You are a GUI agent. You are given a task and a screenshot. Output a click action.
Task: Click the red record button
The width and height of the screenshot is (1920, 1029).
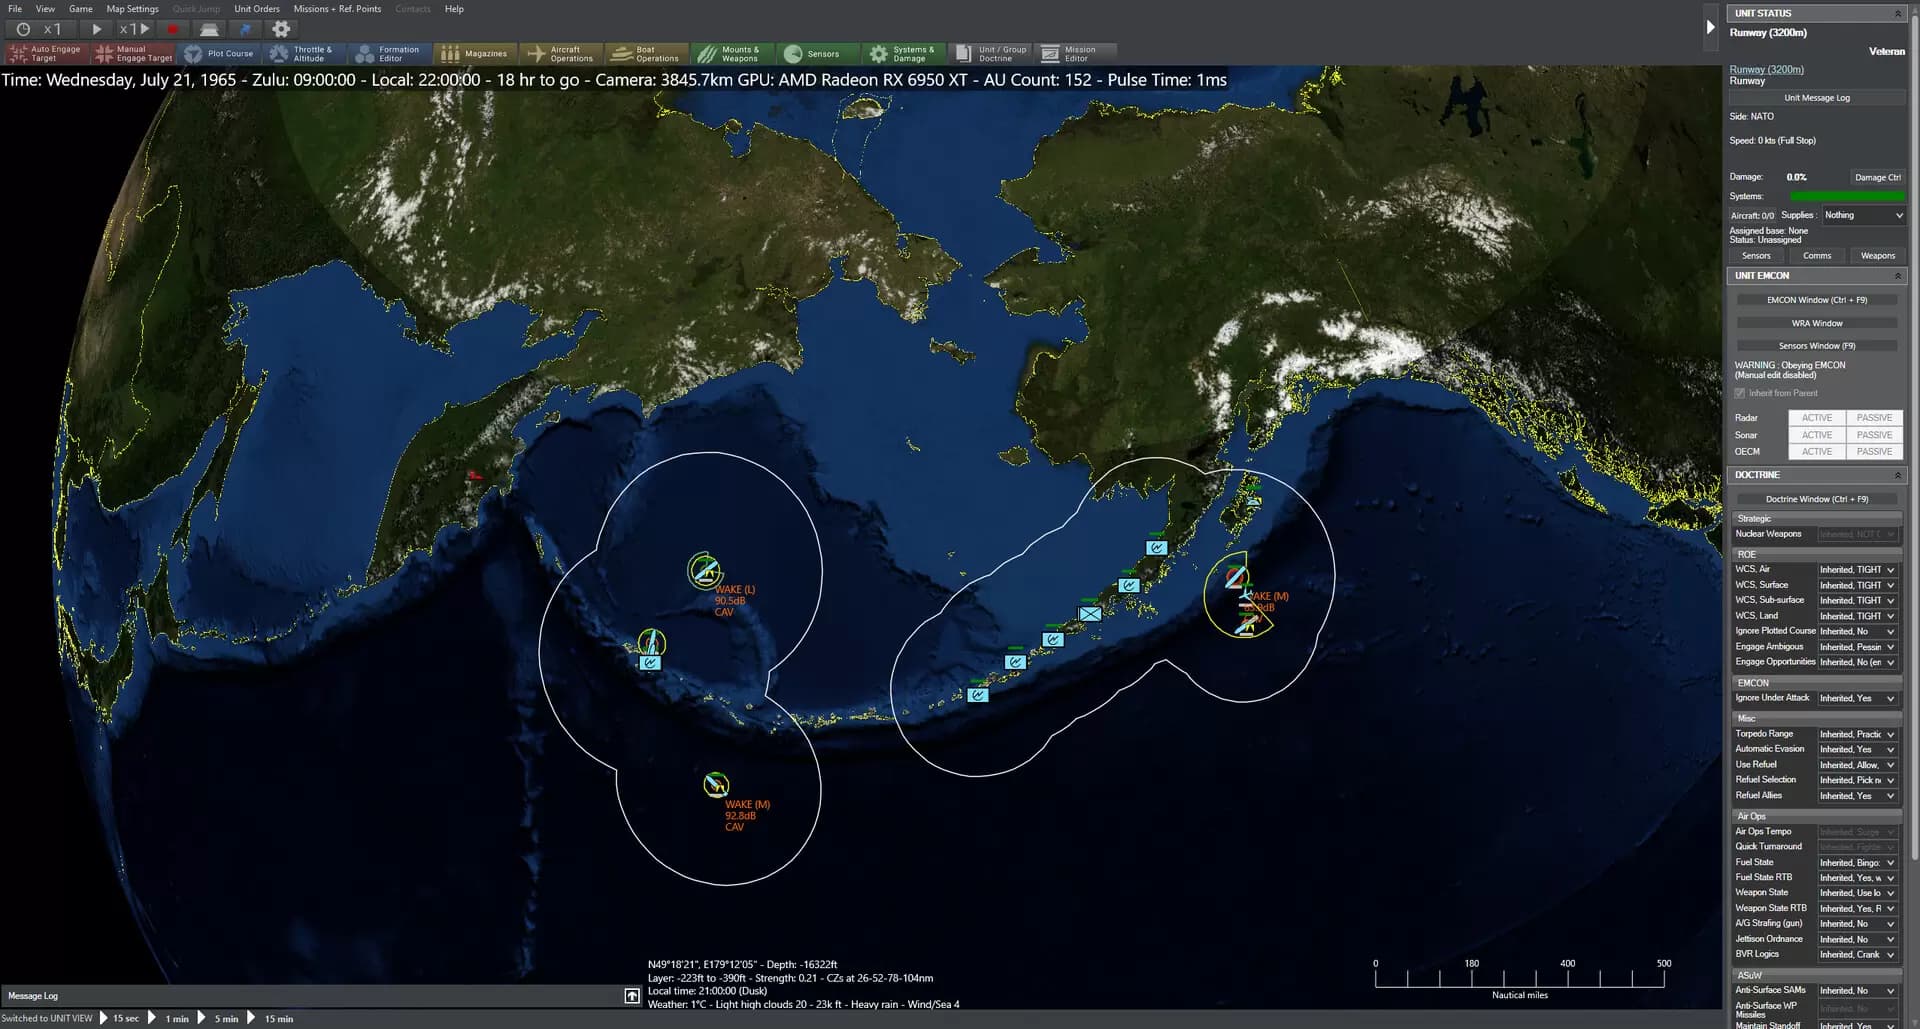(172, 30)
